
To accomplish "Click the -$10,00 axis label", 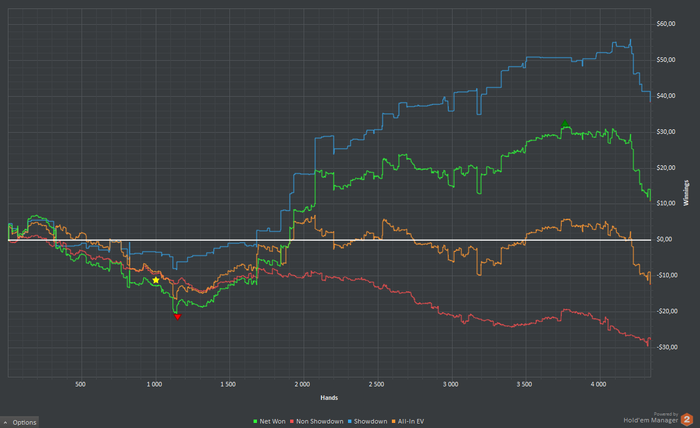I will (667, 275).
